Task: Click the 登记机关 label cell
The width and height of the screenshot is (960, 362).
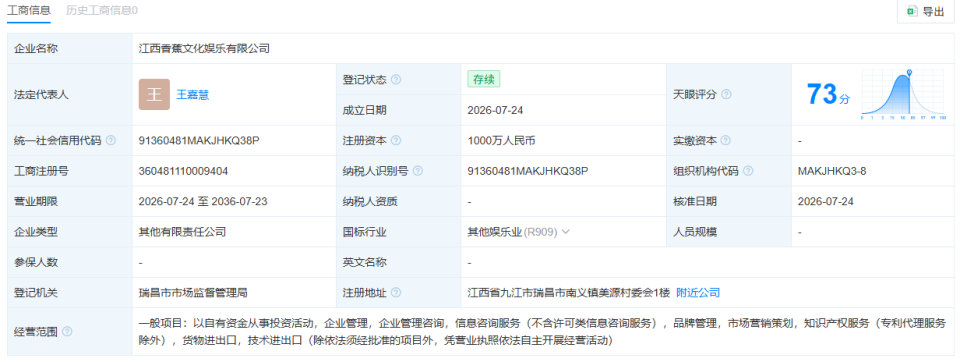Action: pyautogui.click(x=70, y=293)
